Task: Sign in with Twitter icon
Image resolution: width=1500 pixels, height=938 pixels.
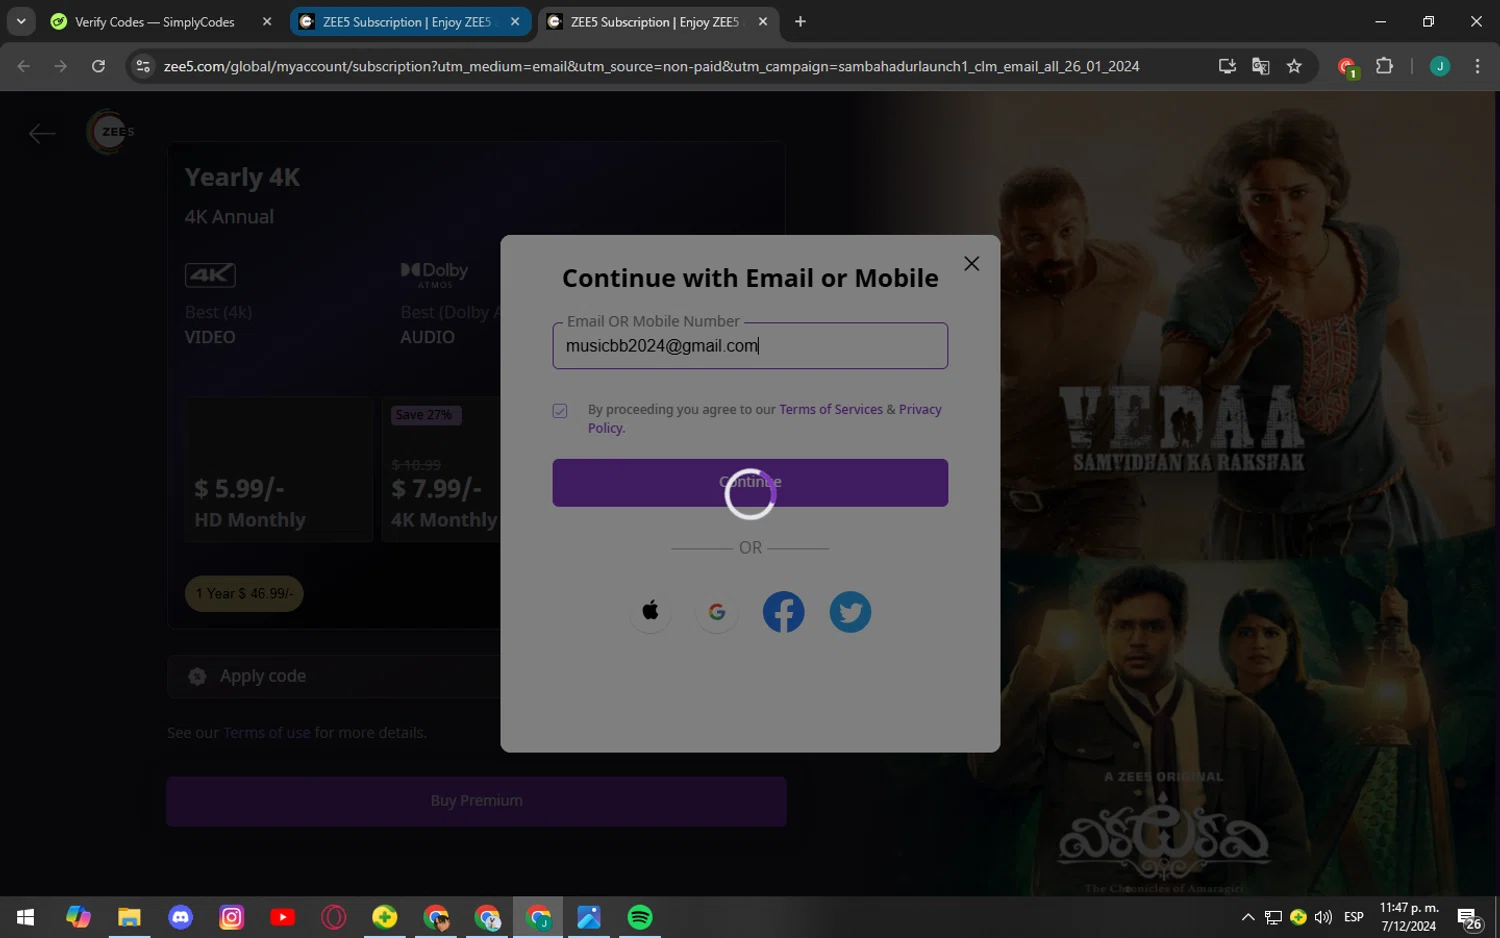Action: (850, 612)
